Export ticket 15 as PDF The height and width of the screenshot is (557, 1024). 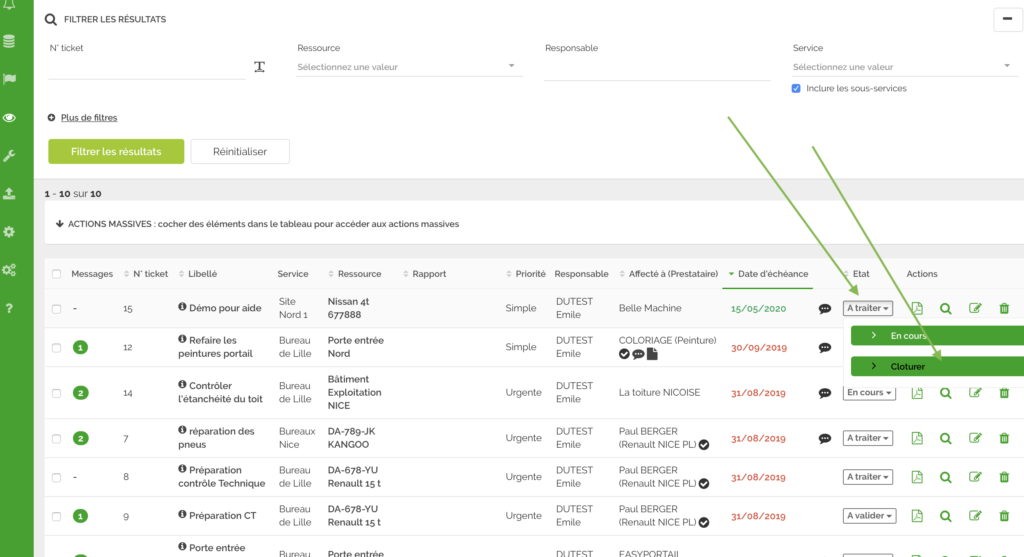(x=917, y=309)
